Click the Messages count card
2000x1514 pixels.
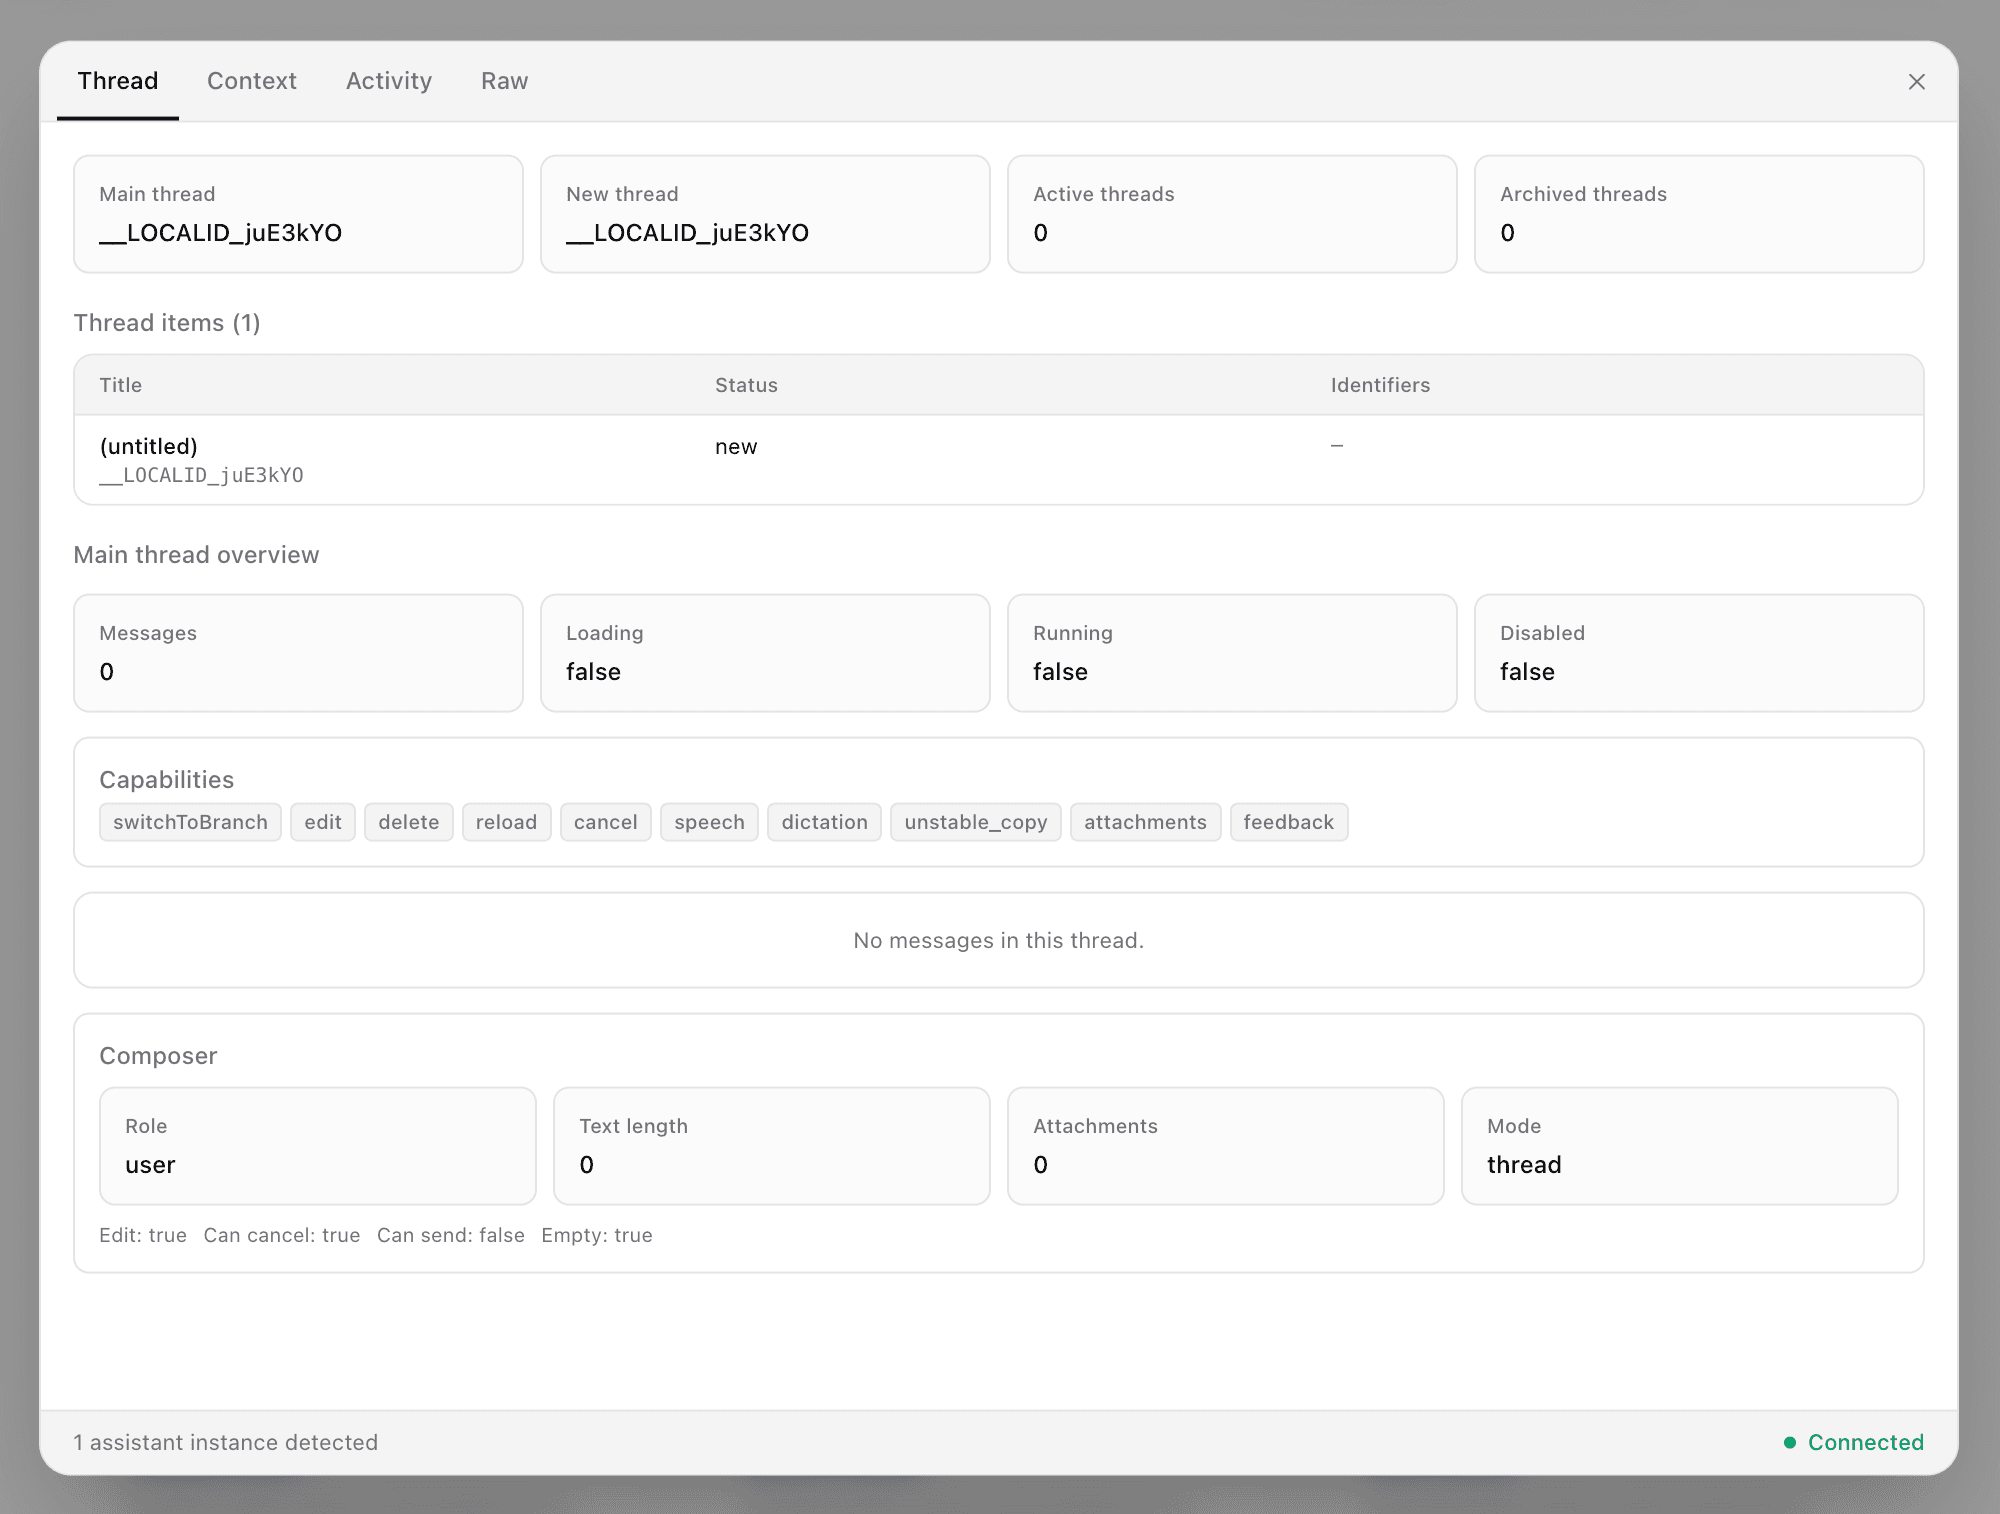298,653
